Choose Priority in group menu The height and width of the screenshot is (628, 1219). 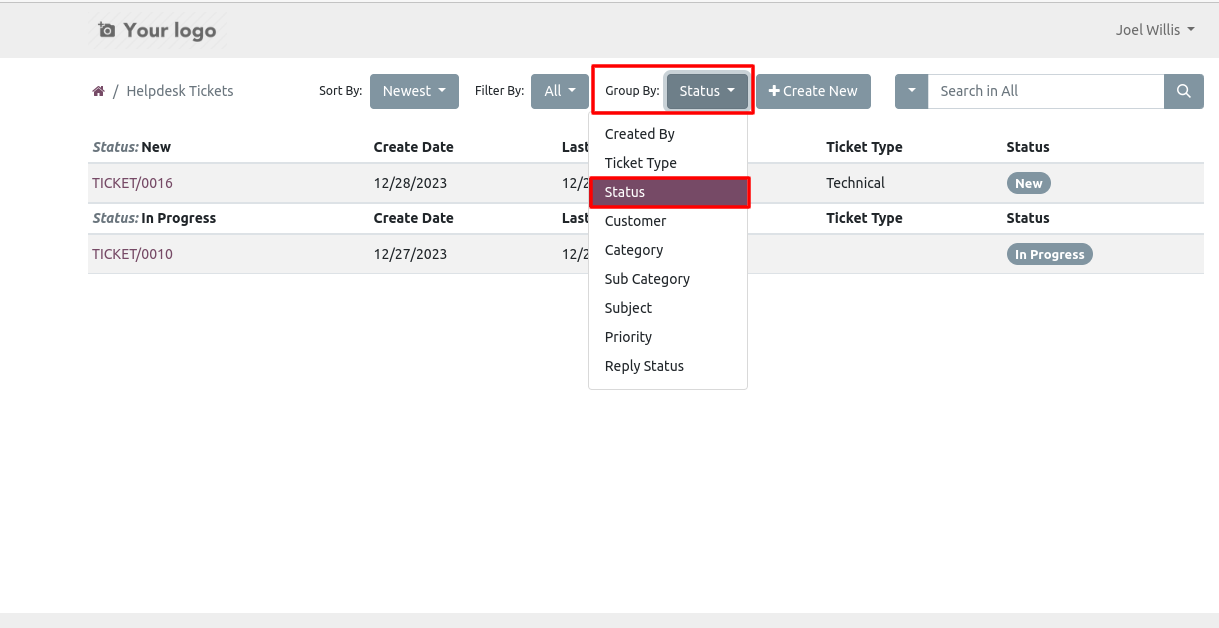click(668, 337)
